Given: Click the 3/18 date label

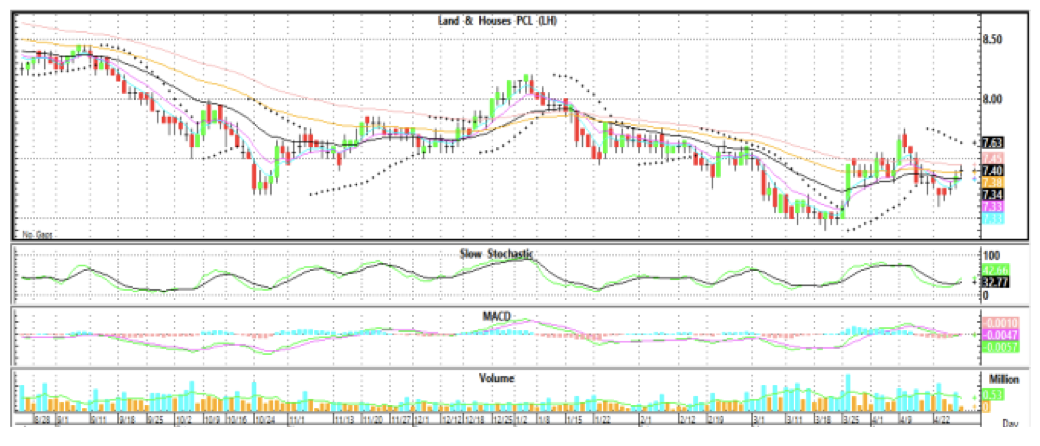Looking at the screenshot, I should coord(824,419).
